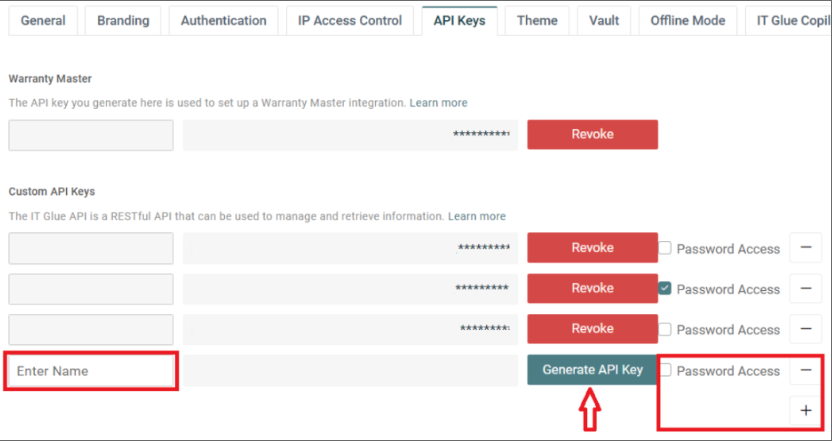Go to IP Access Control tab
This screenshot has width=832, height=441.
pyautogui.click(x=350, y=21)
